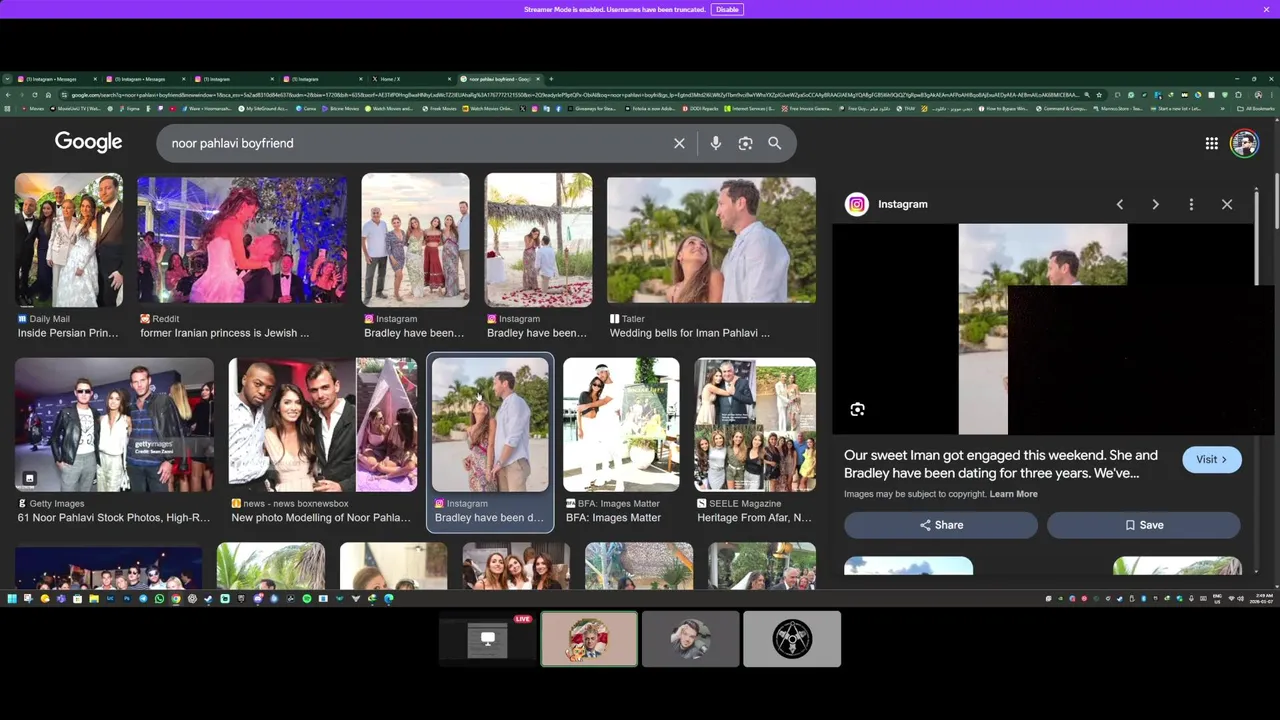Screen dimensions: 1280x720
Task: Click 'Inside Persian Prin...' caption
Action: pos(68,333)
